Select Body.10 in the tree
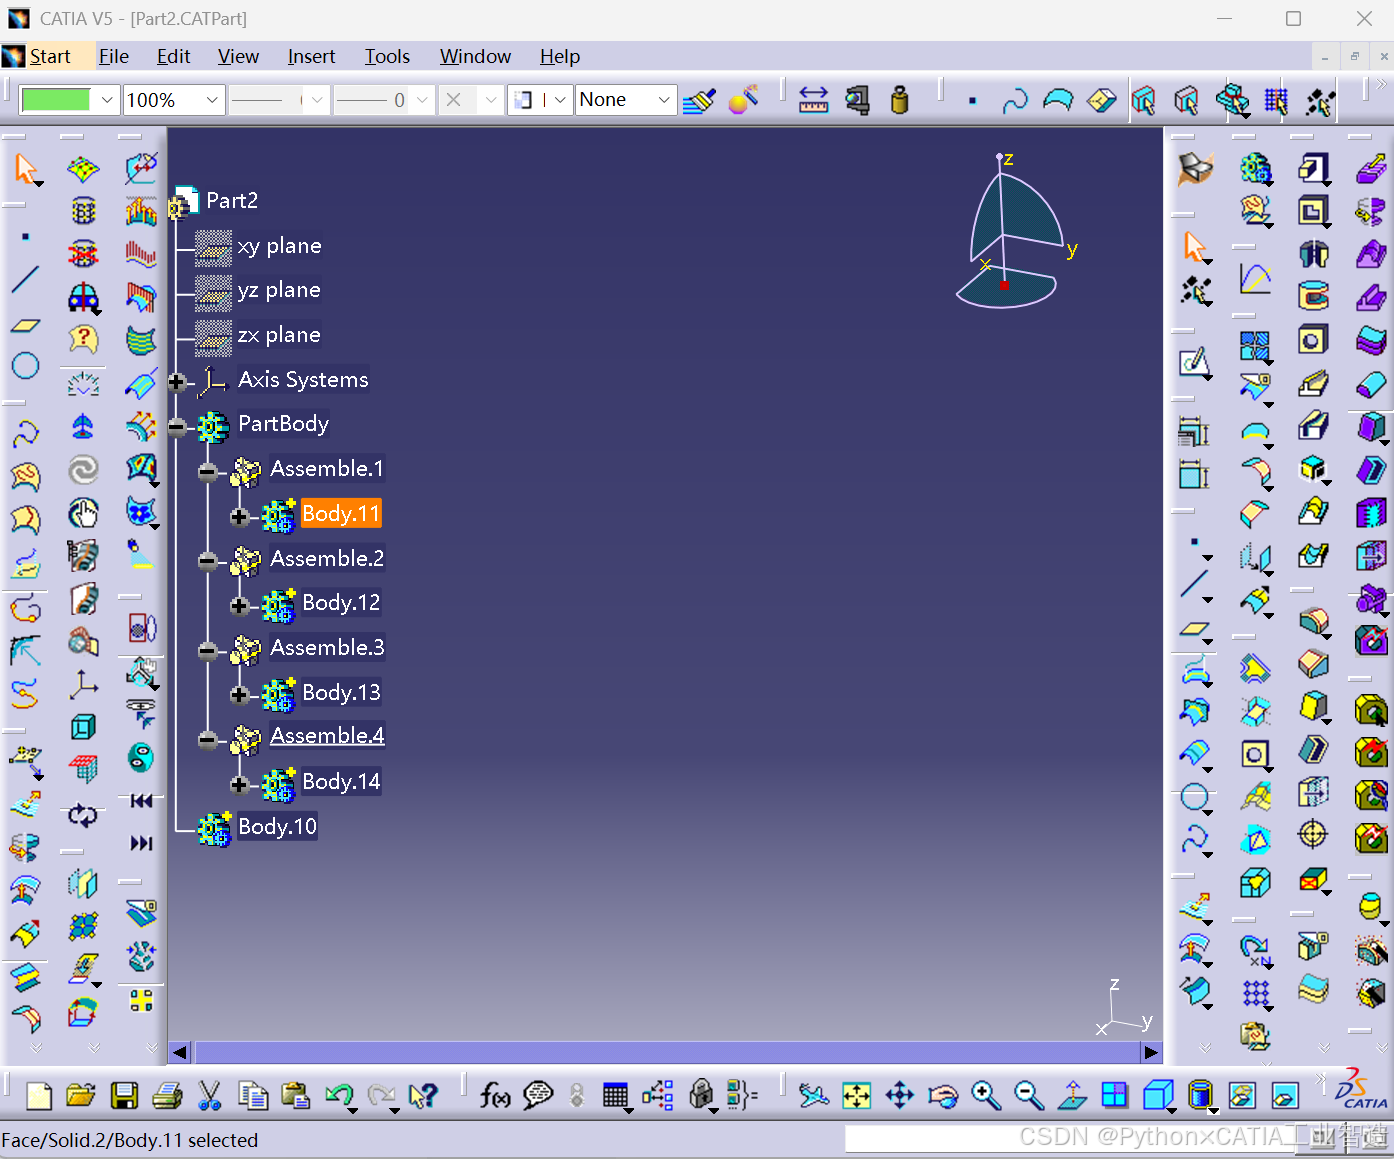This screenshot has height=1159, width=1394. pyautogui.click(x=277, y=827)
